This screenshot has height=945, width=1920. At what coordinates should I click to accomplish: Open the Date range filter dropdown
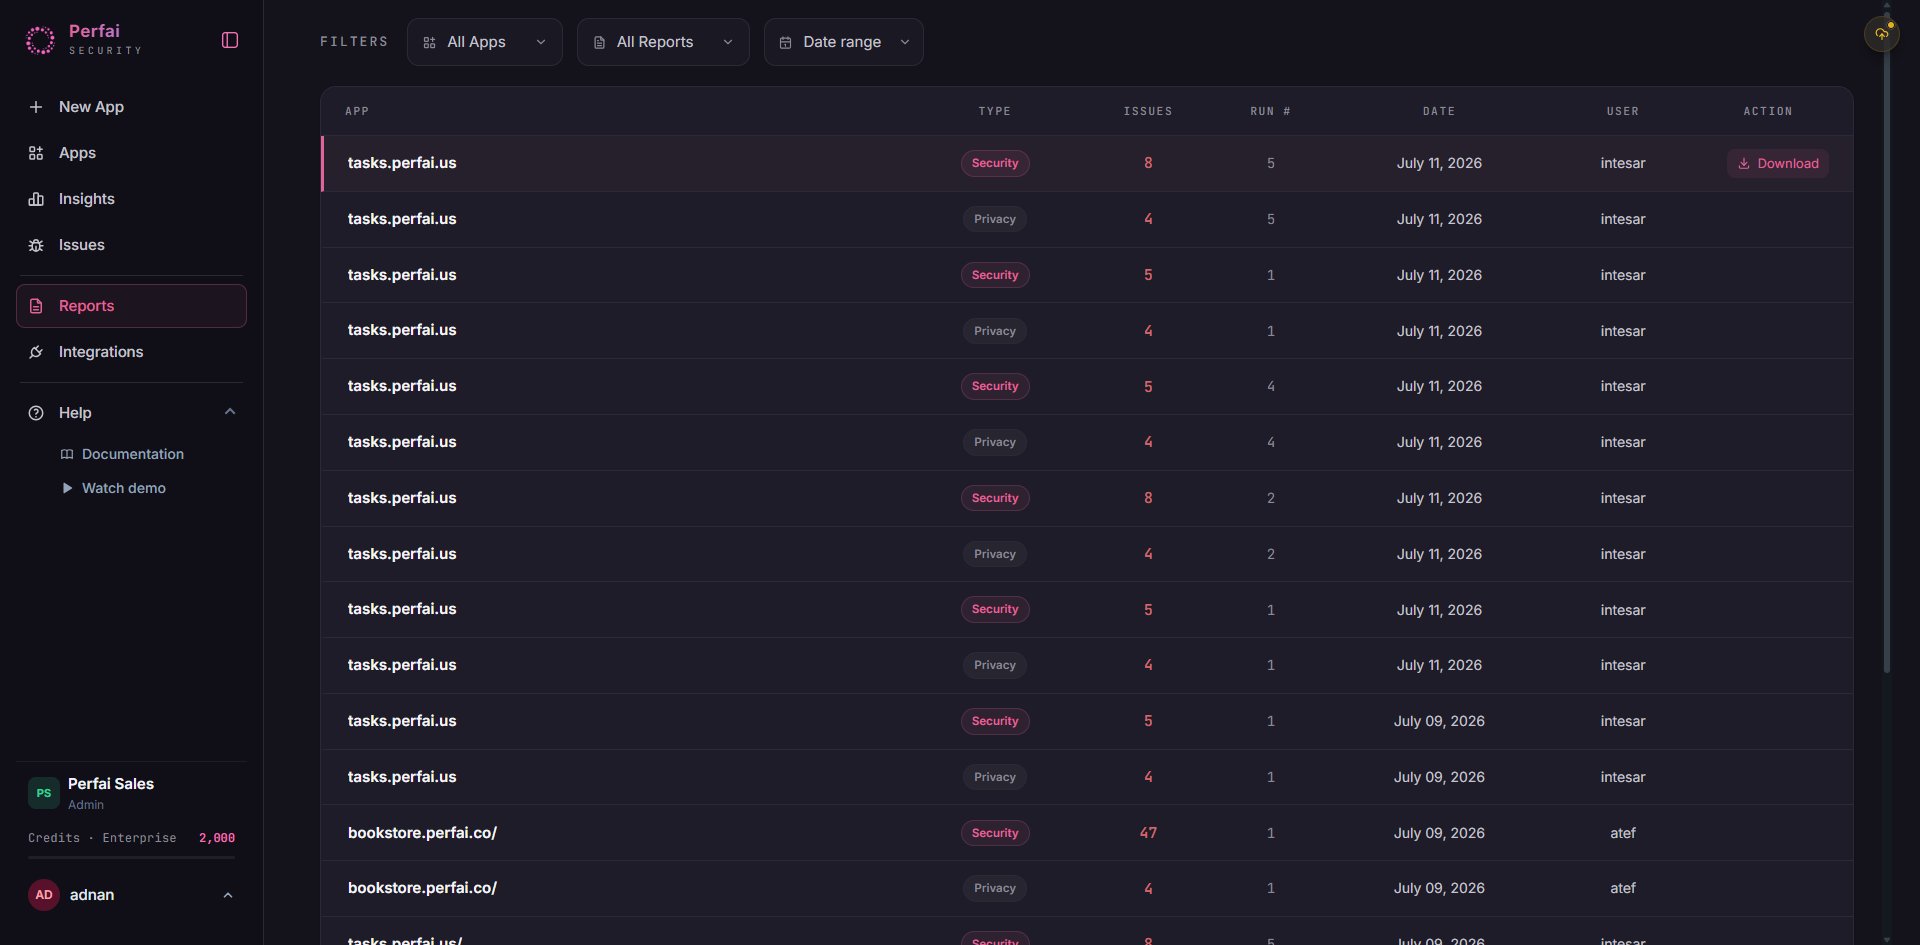(844, 42)
